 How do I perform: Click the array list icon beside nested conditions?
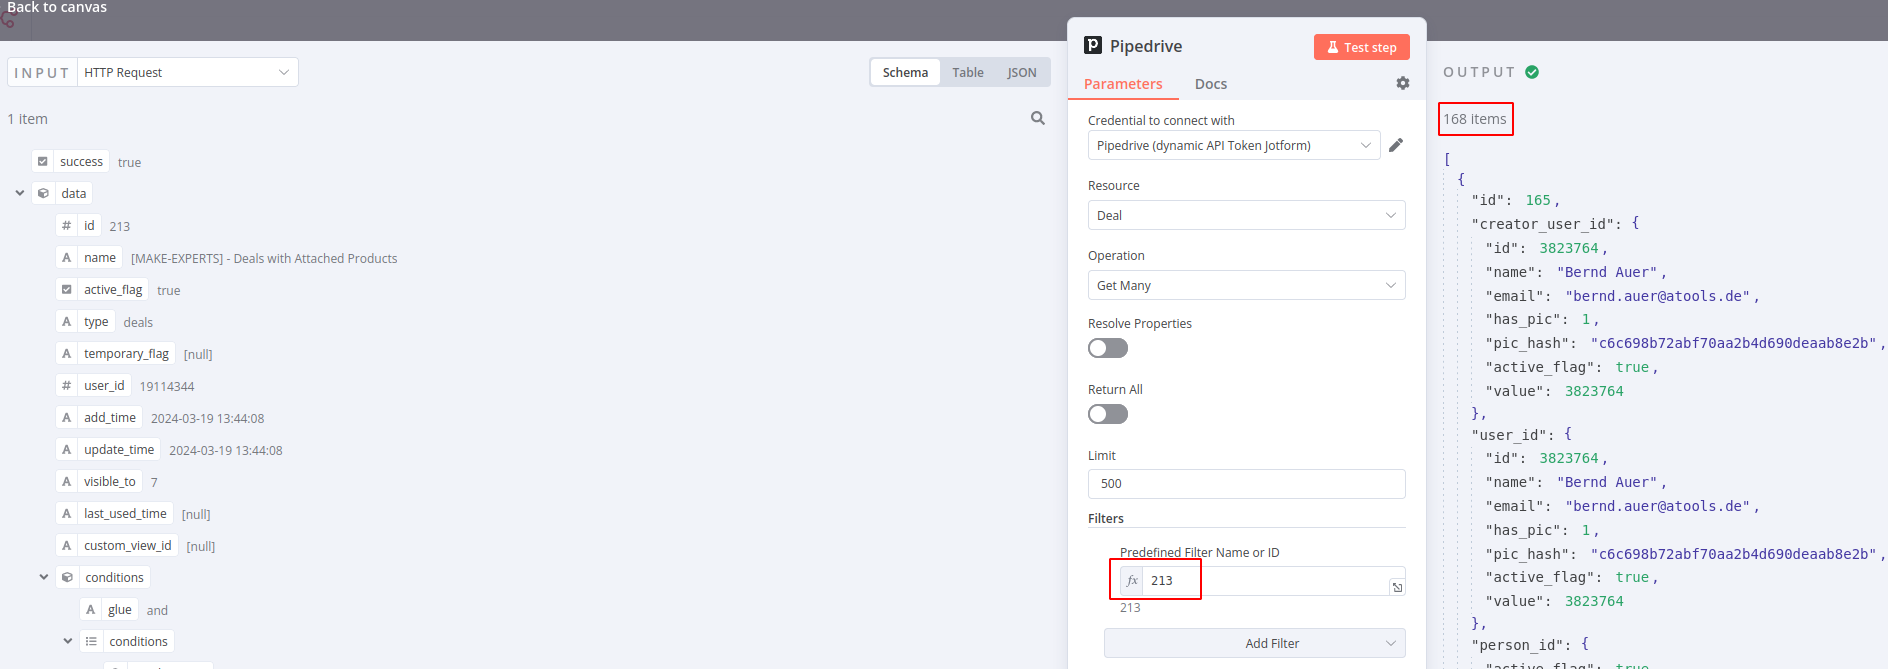pos(91,641)
